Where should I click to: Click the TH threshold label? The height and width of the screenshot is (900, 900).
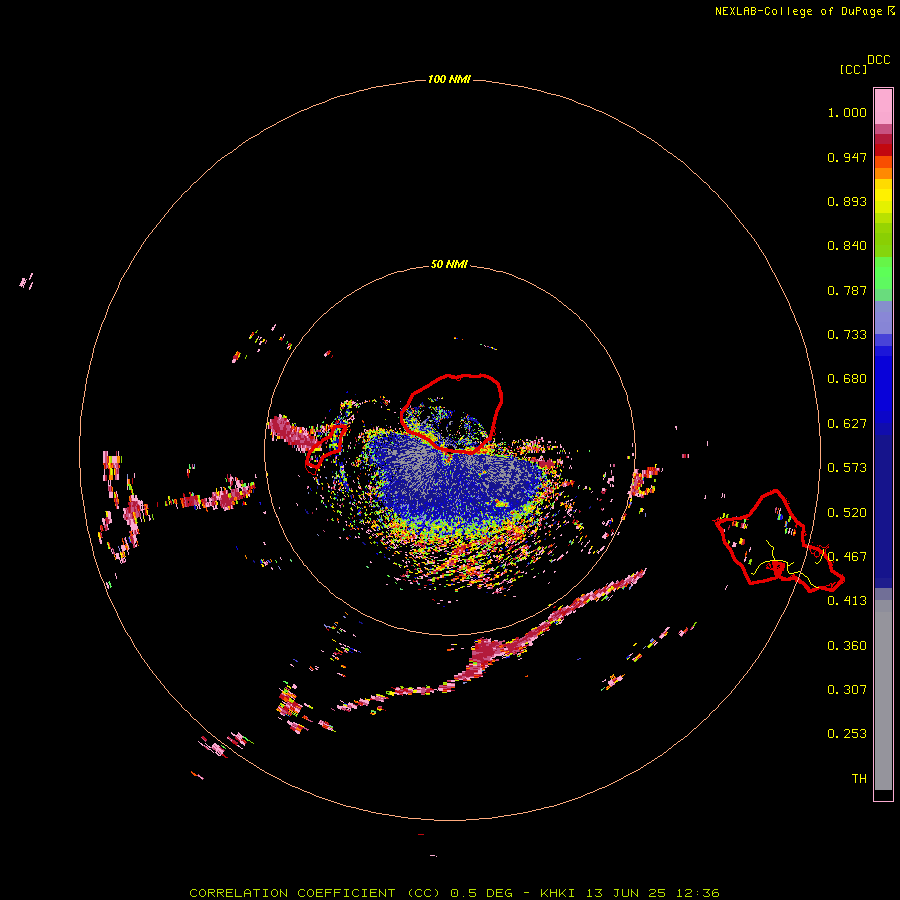click(859, 779)
